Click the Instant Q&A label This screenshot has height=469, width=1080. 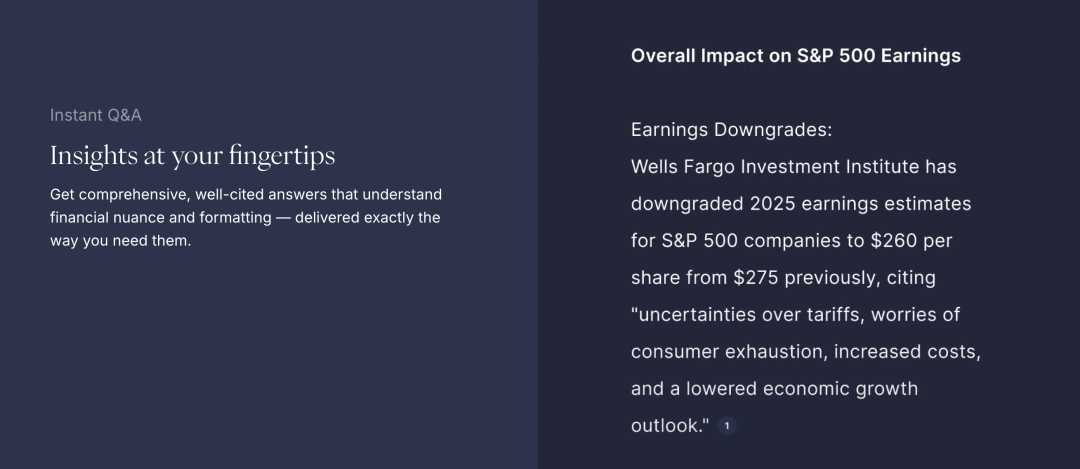coord(96,115)
